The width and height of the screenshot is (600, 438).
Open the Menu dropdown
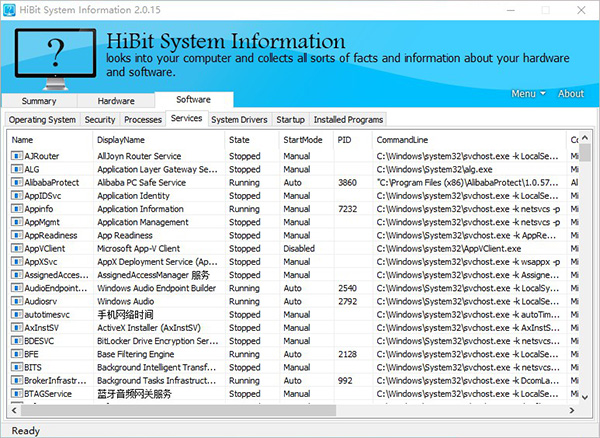pyautogui.click(x=528, y=94)
